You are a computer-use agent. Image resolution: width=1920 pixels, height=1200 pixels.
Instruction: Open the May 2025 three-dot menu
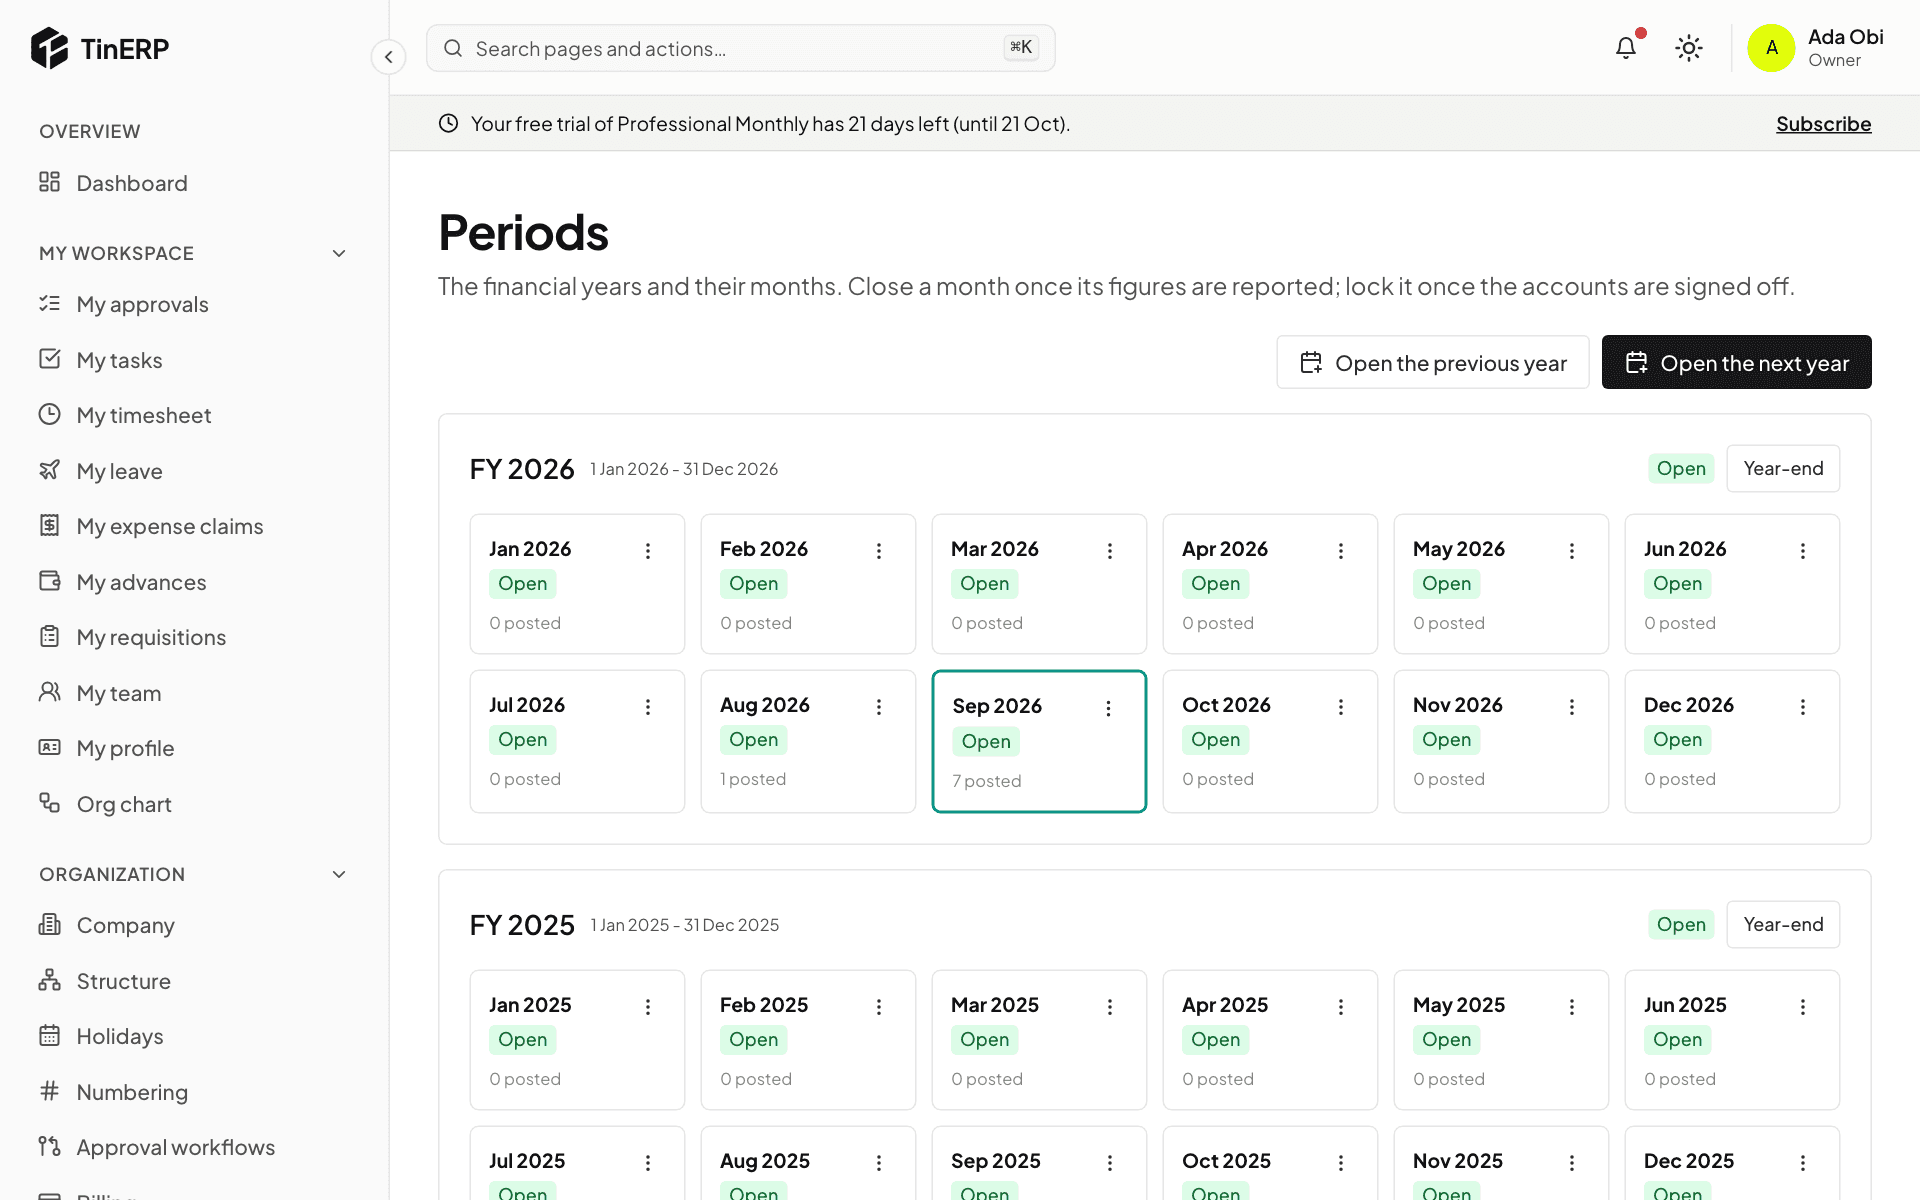pyautogui.click(x=1572, y=1007)
